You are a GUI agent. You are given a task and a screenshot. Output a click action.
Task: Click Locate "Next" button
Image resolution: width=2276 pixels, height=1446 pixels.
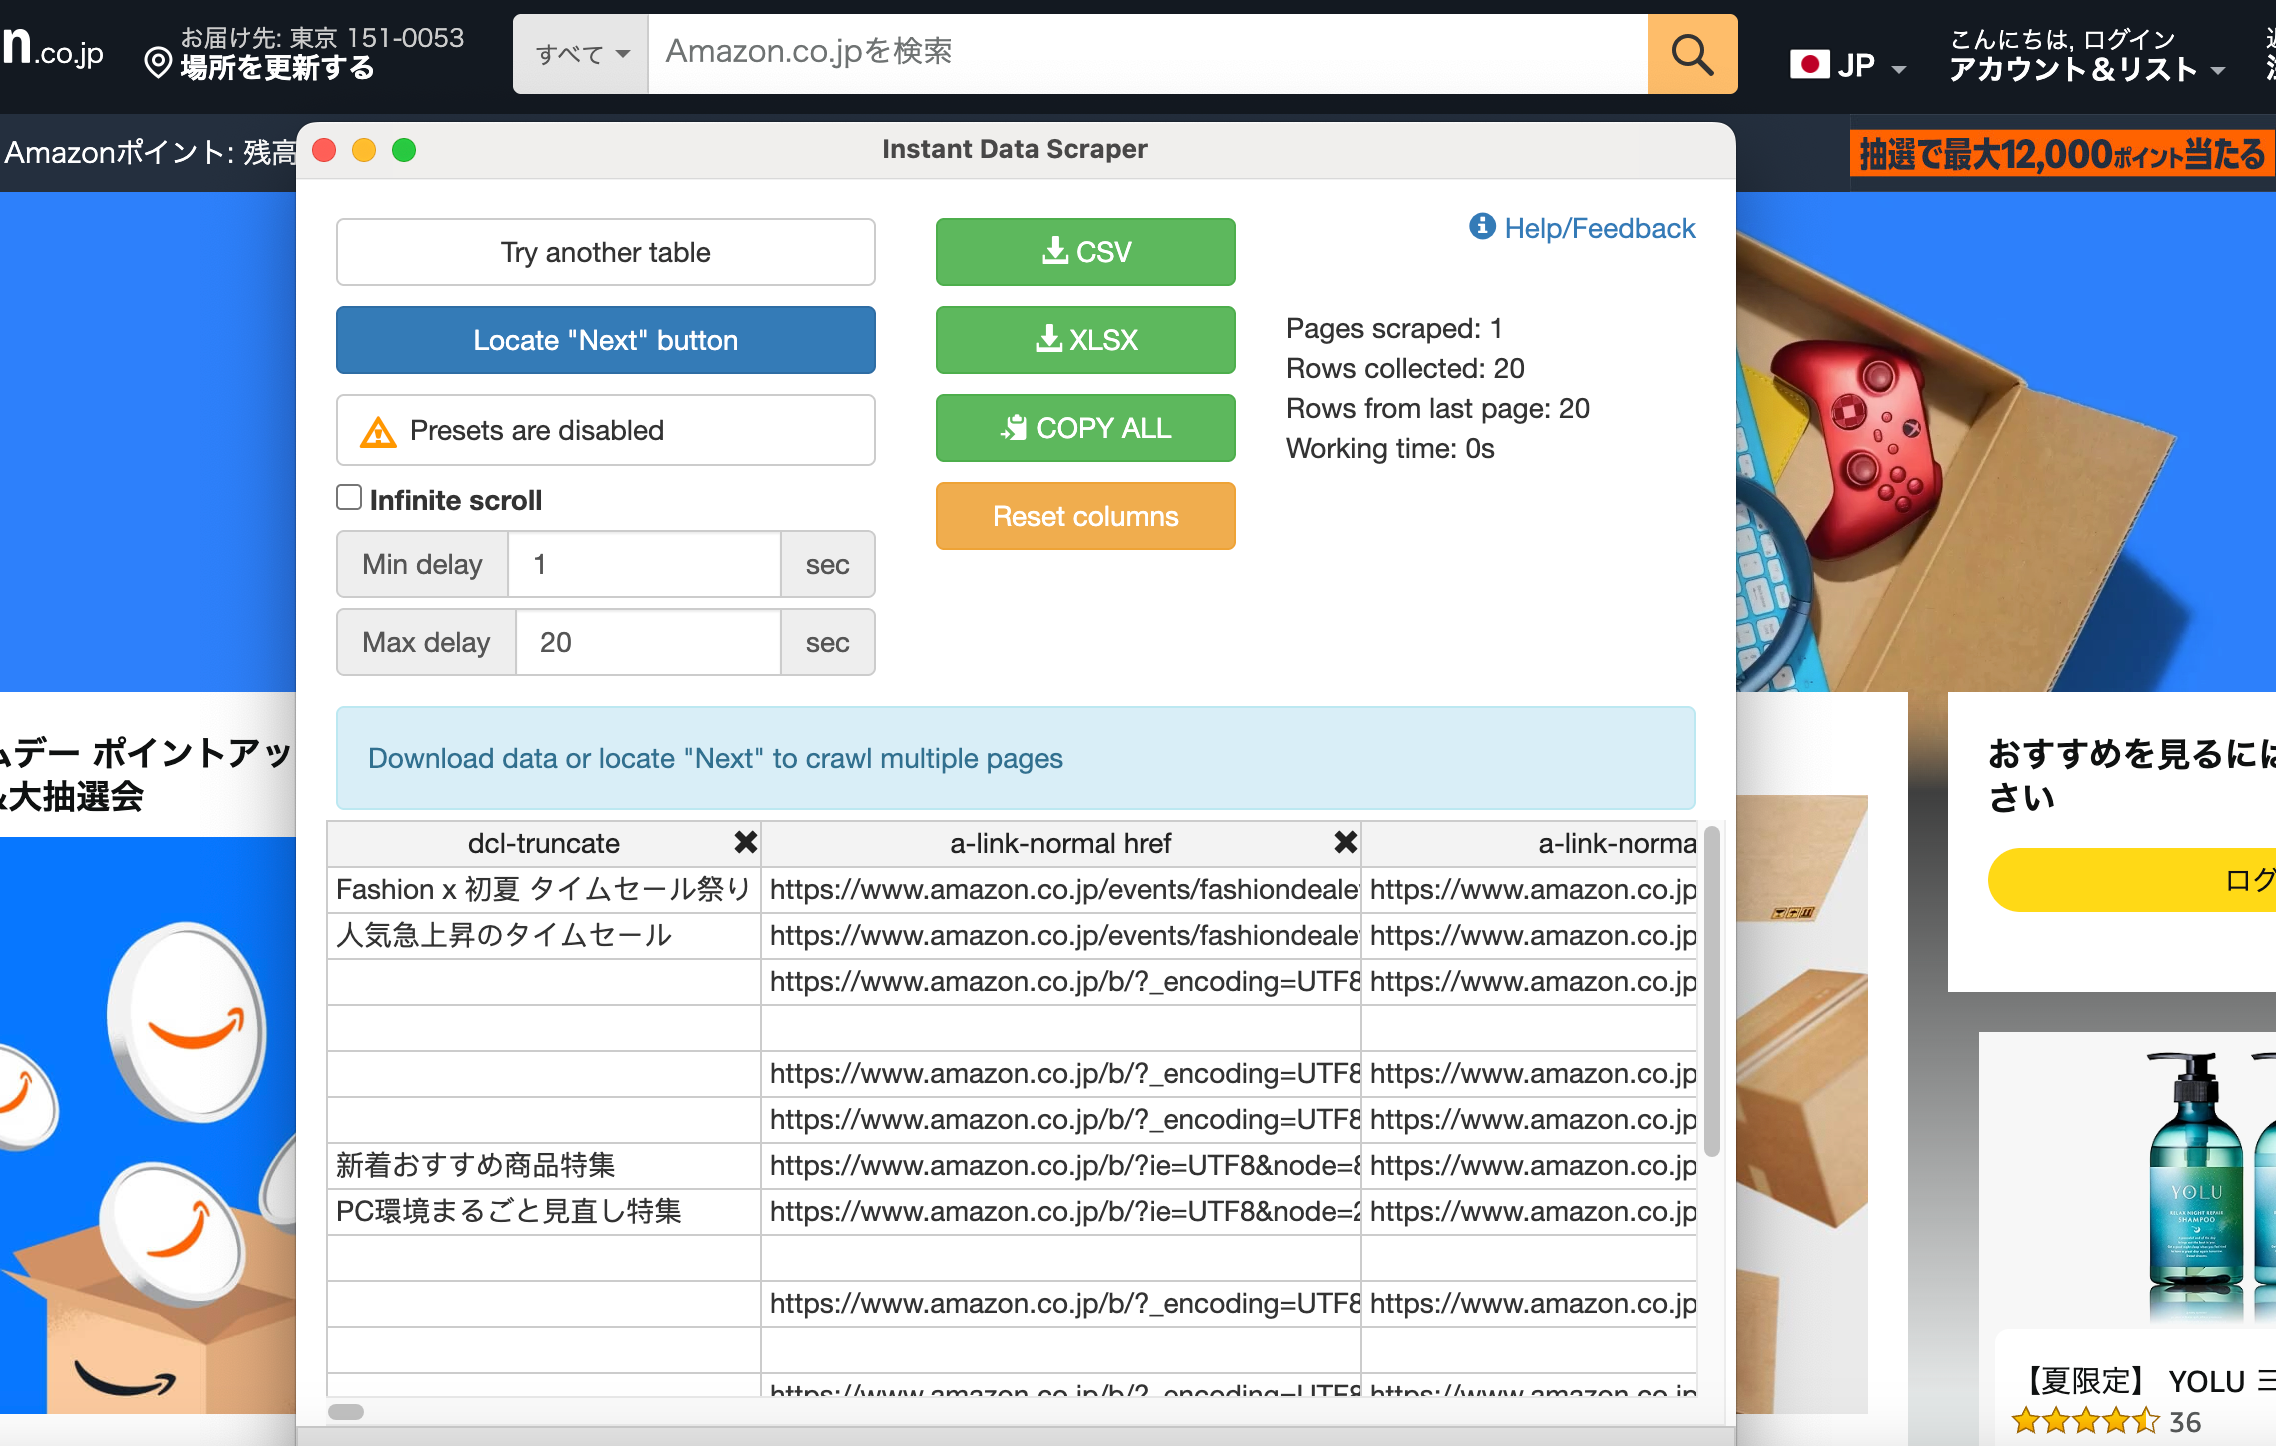point(606,340)
